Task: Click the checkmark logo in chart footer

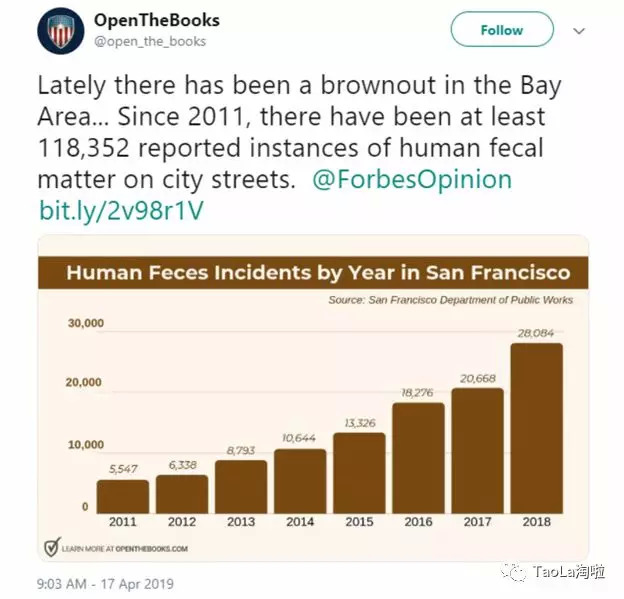Action: pos(52,547)
